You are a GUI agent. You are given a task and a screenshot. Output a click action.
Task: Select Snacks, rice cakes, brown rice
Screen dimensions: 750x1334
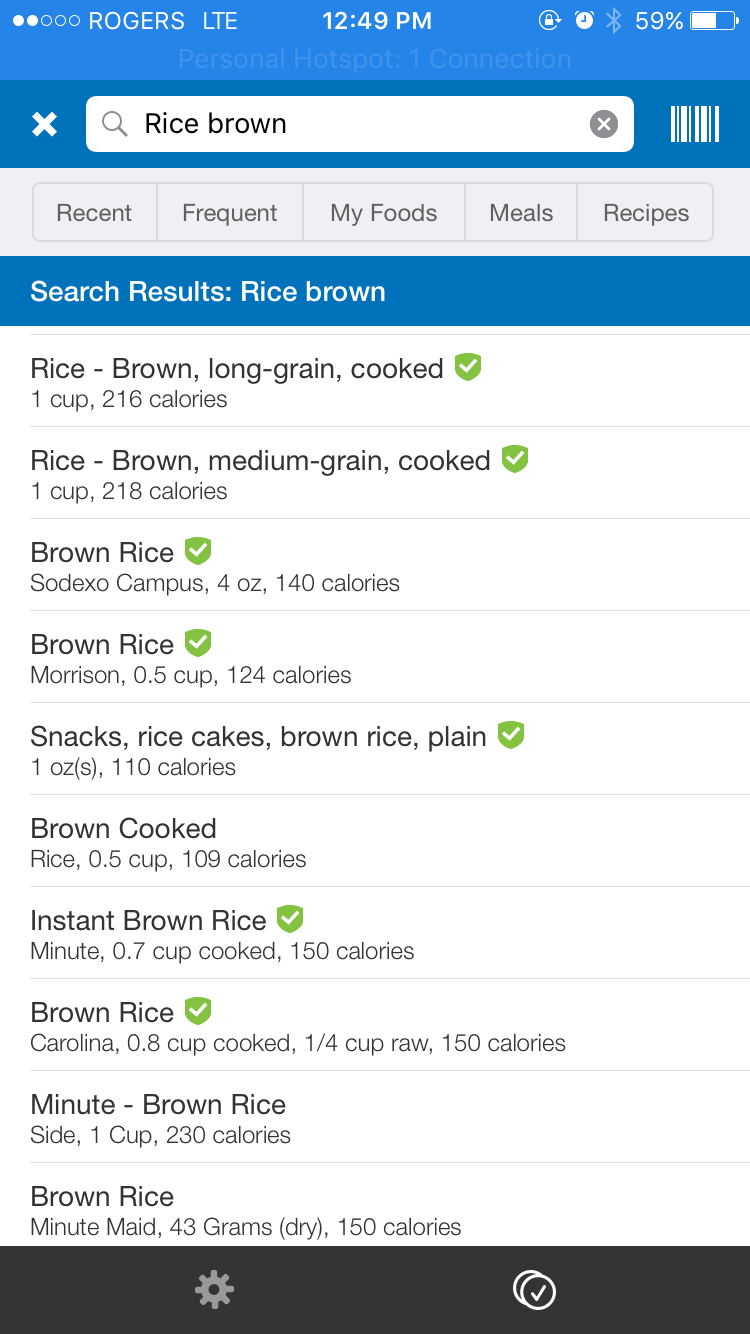tap(258, 750)
